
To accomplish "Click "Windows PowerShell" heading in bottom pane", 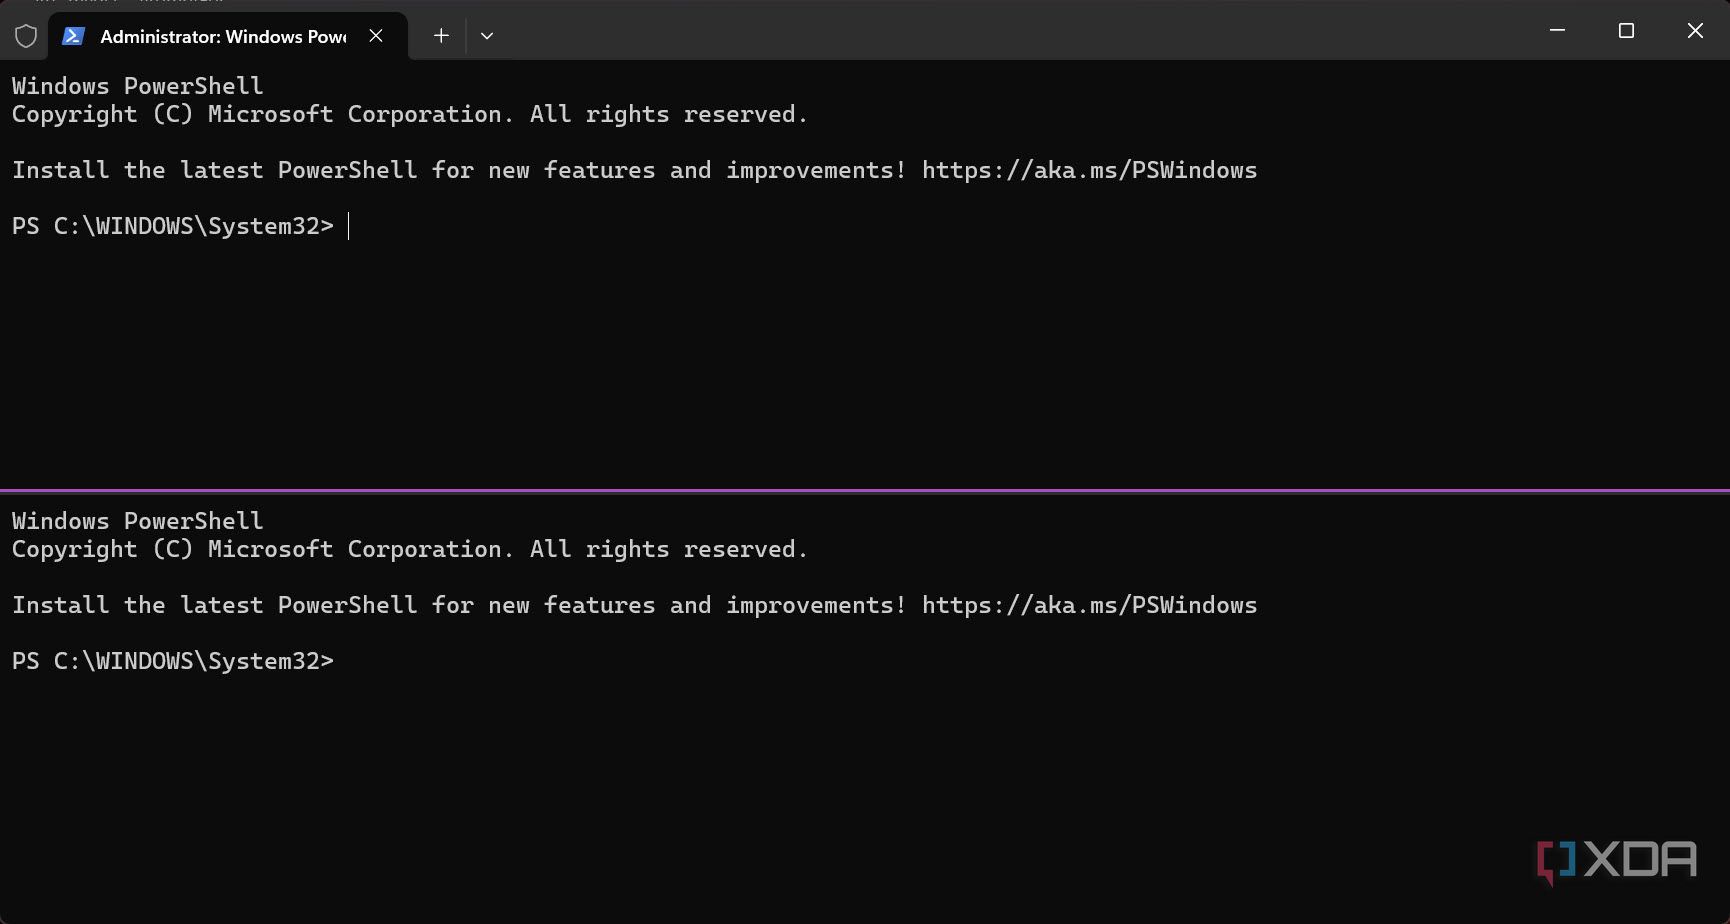I will point(137,521).
